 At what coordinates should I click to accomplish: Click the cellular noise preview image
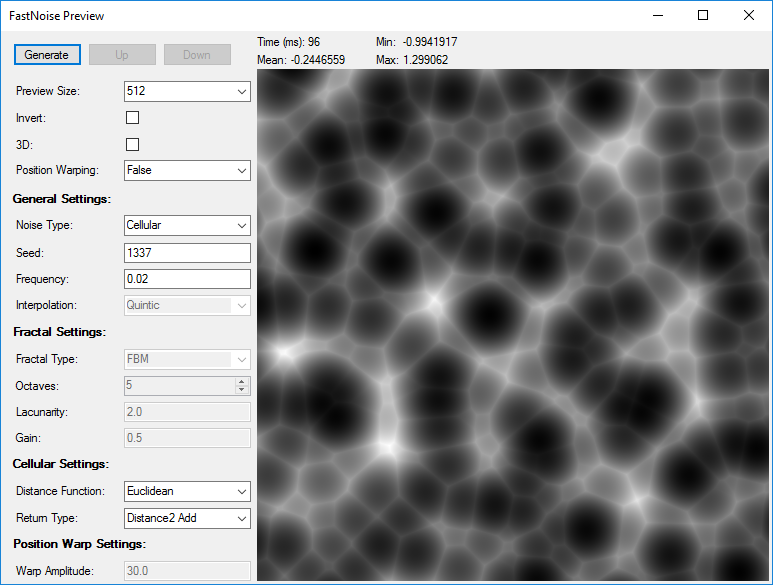[x=513, y=325]
